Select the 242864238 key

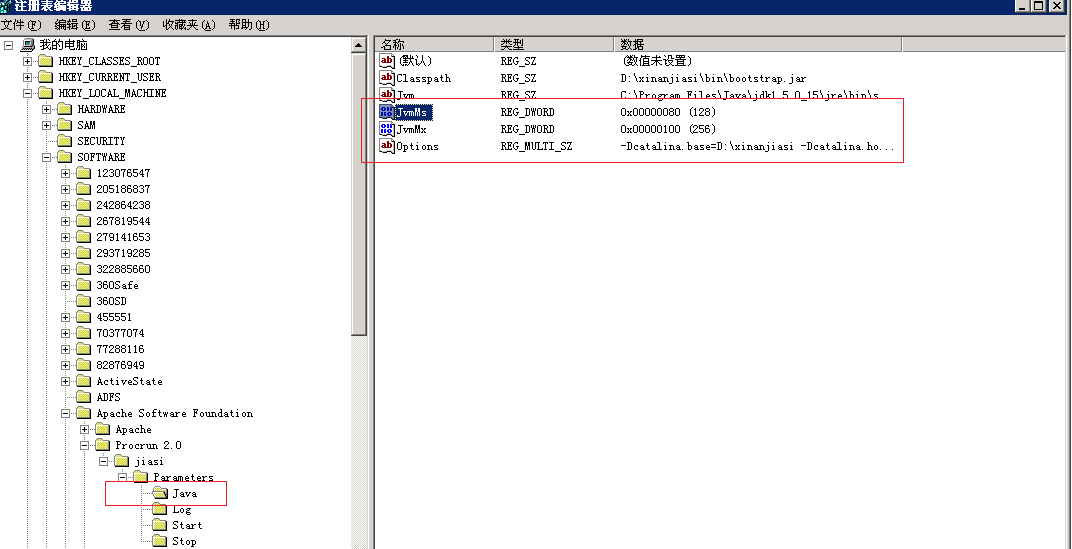point(123,205)
